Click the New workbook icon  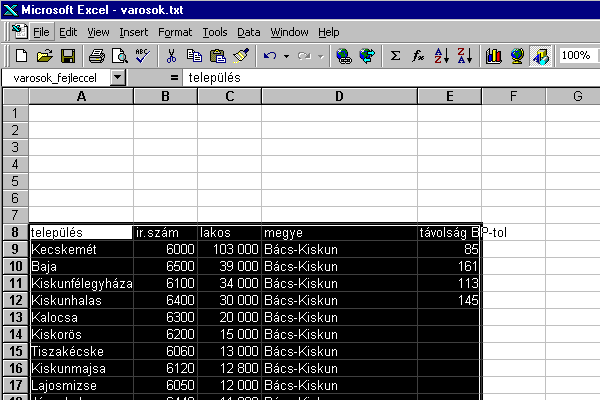pos(21,56)
